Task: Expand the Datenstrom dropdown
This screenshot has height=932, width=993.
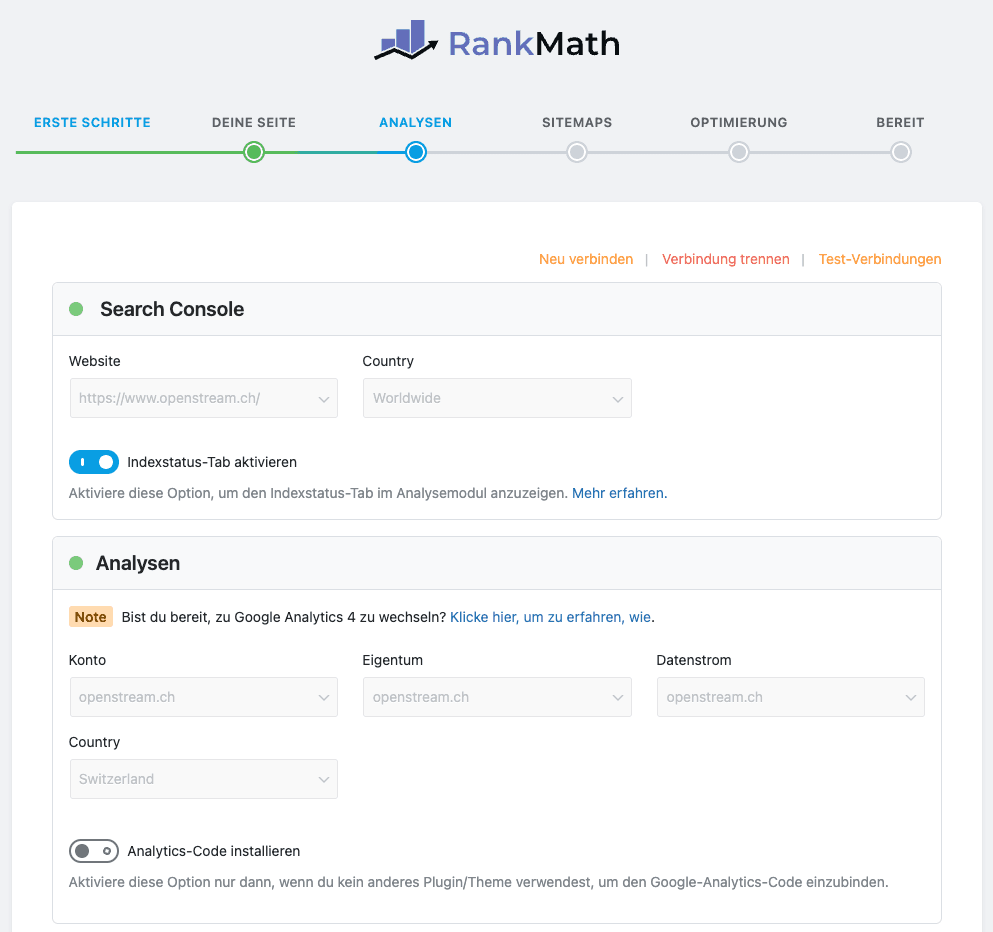Action: pyautogui.click(x=790, y=697)
